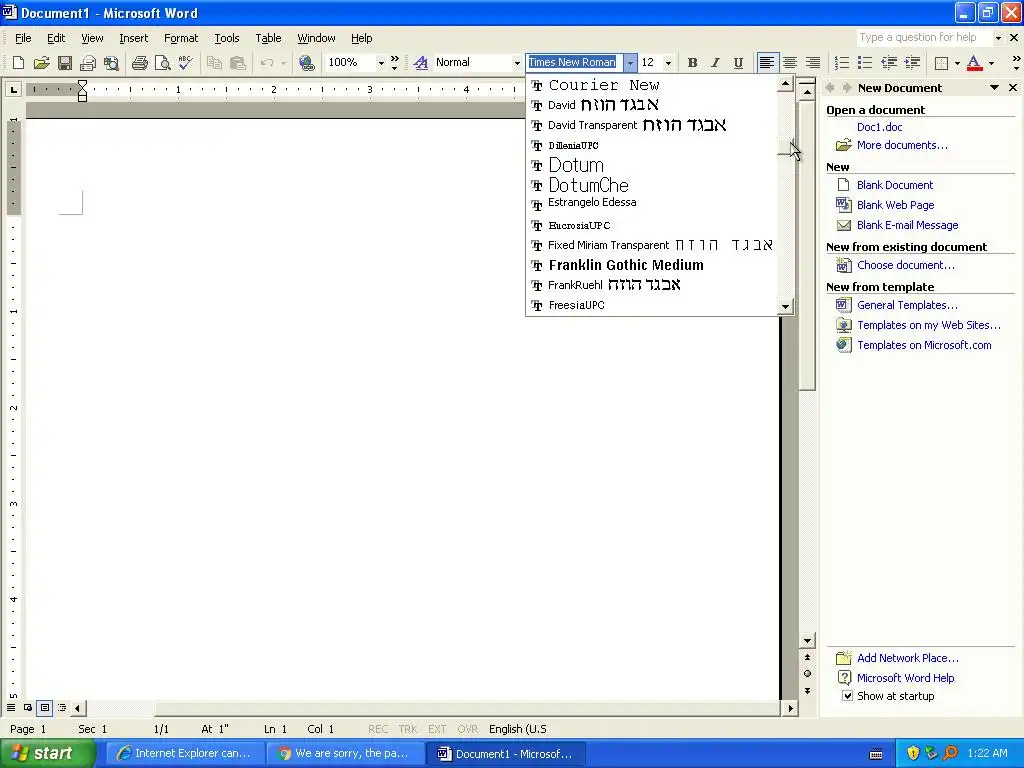Expand the Zoom 100% dropdown

381,63
